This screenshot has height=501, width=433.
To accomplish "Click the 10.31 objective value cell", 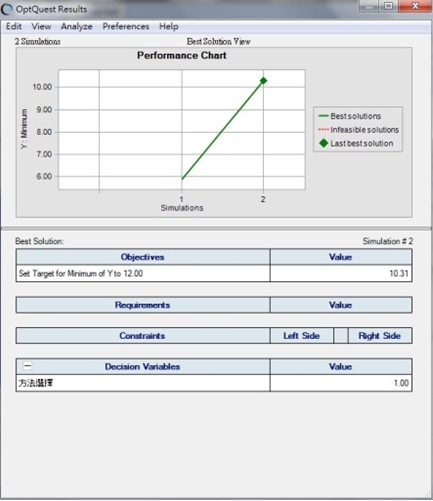I will 341,273.
